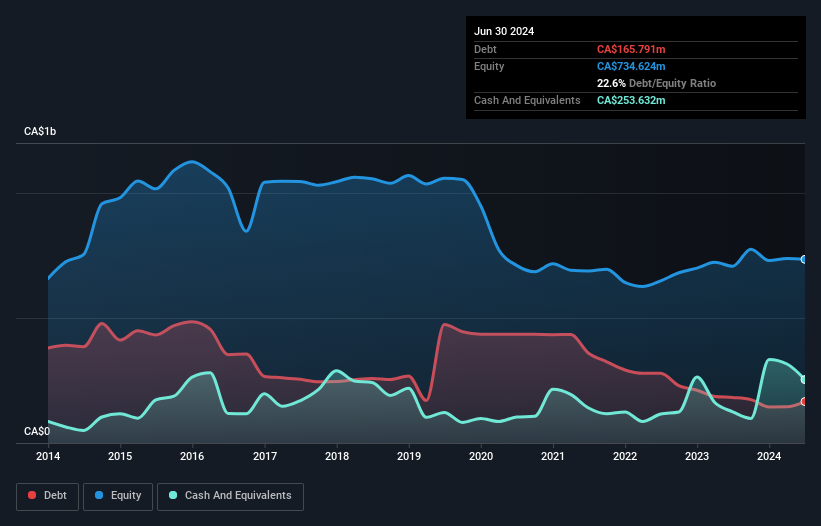Click the Cash And Equivalents label in tooltip
Viewport: 821px width, 526px height.
pos(527,100)
